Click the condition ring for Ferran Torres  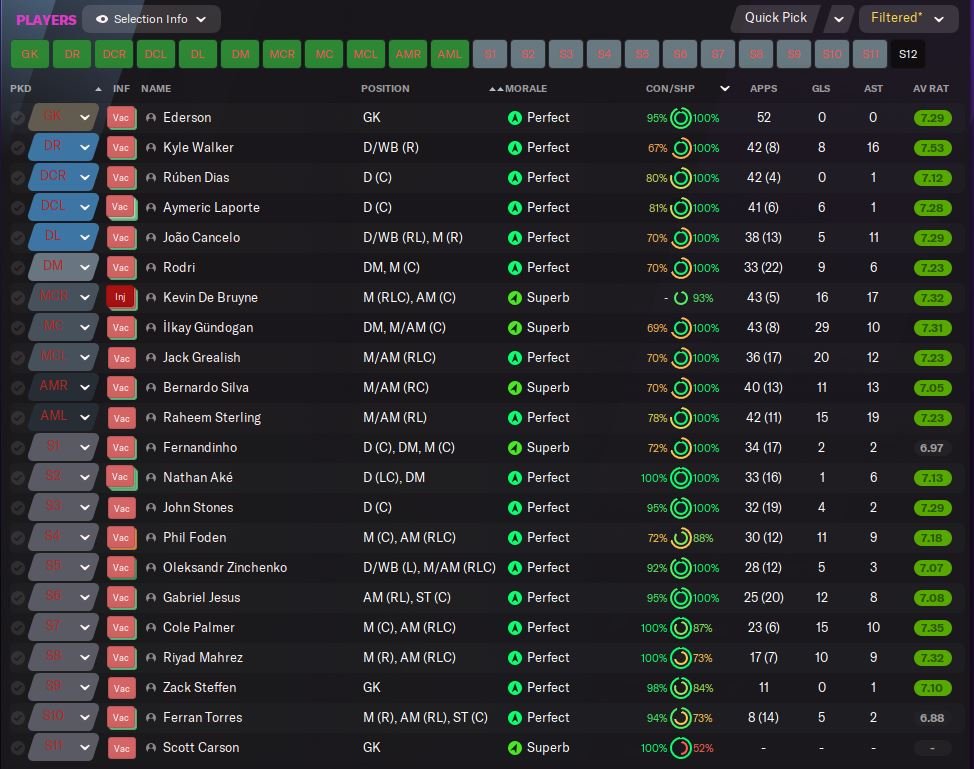click(x=681, y=718)
